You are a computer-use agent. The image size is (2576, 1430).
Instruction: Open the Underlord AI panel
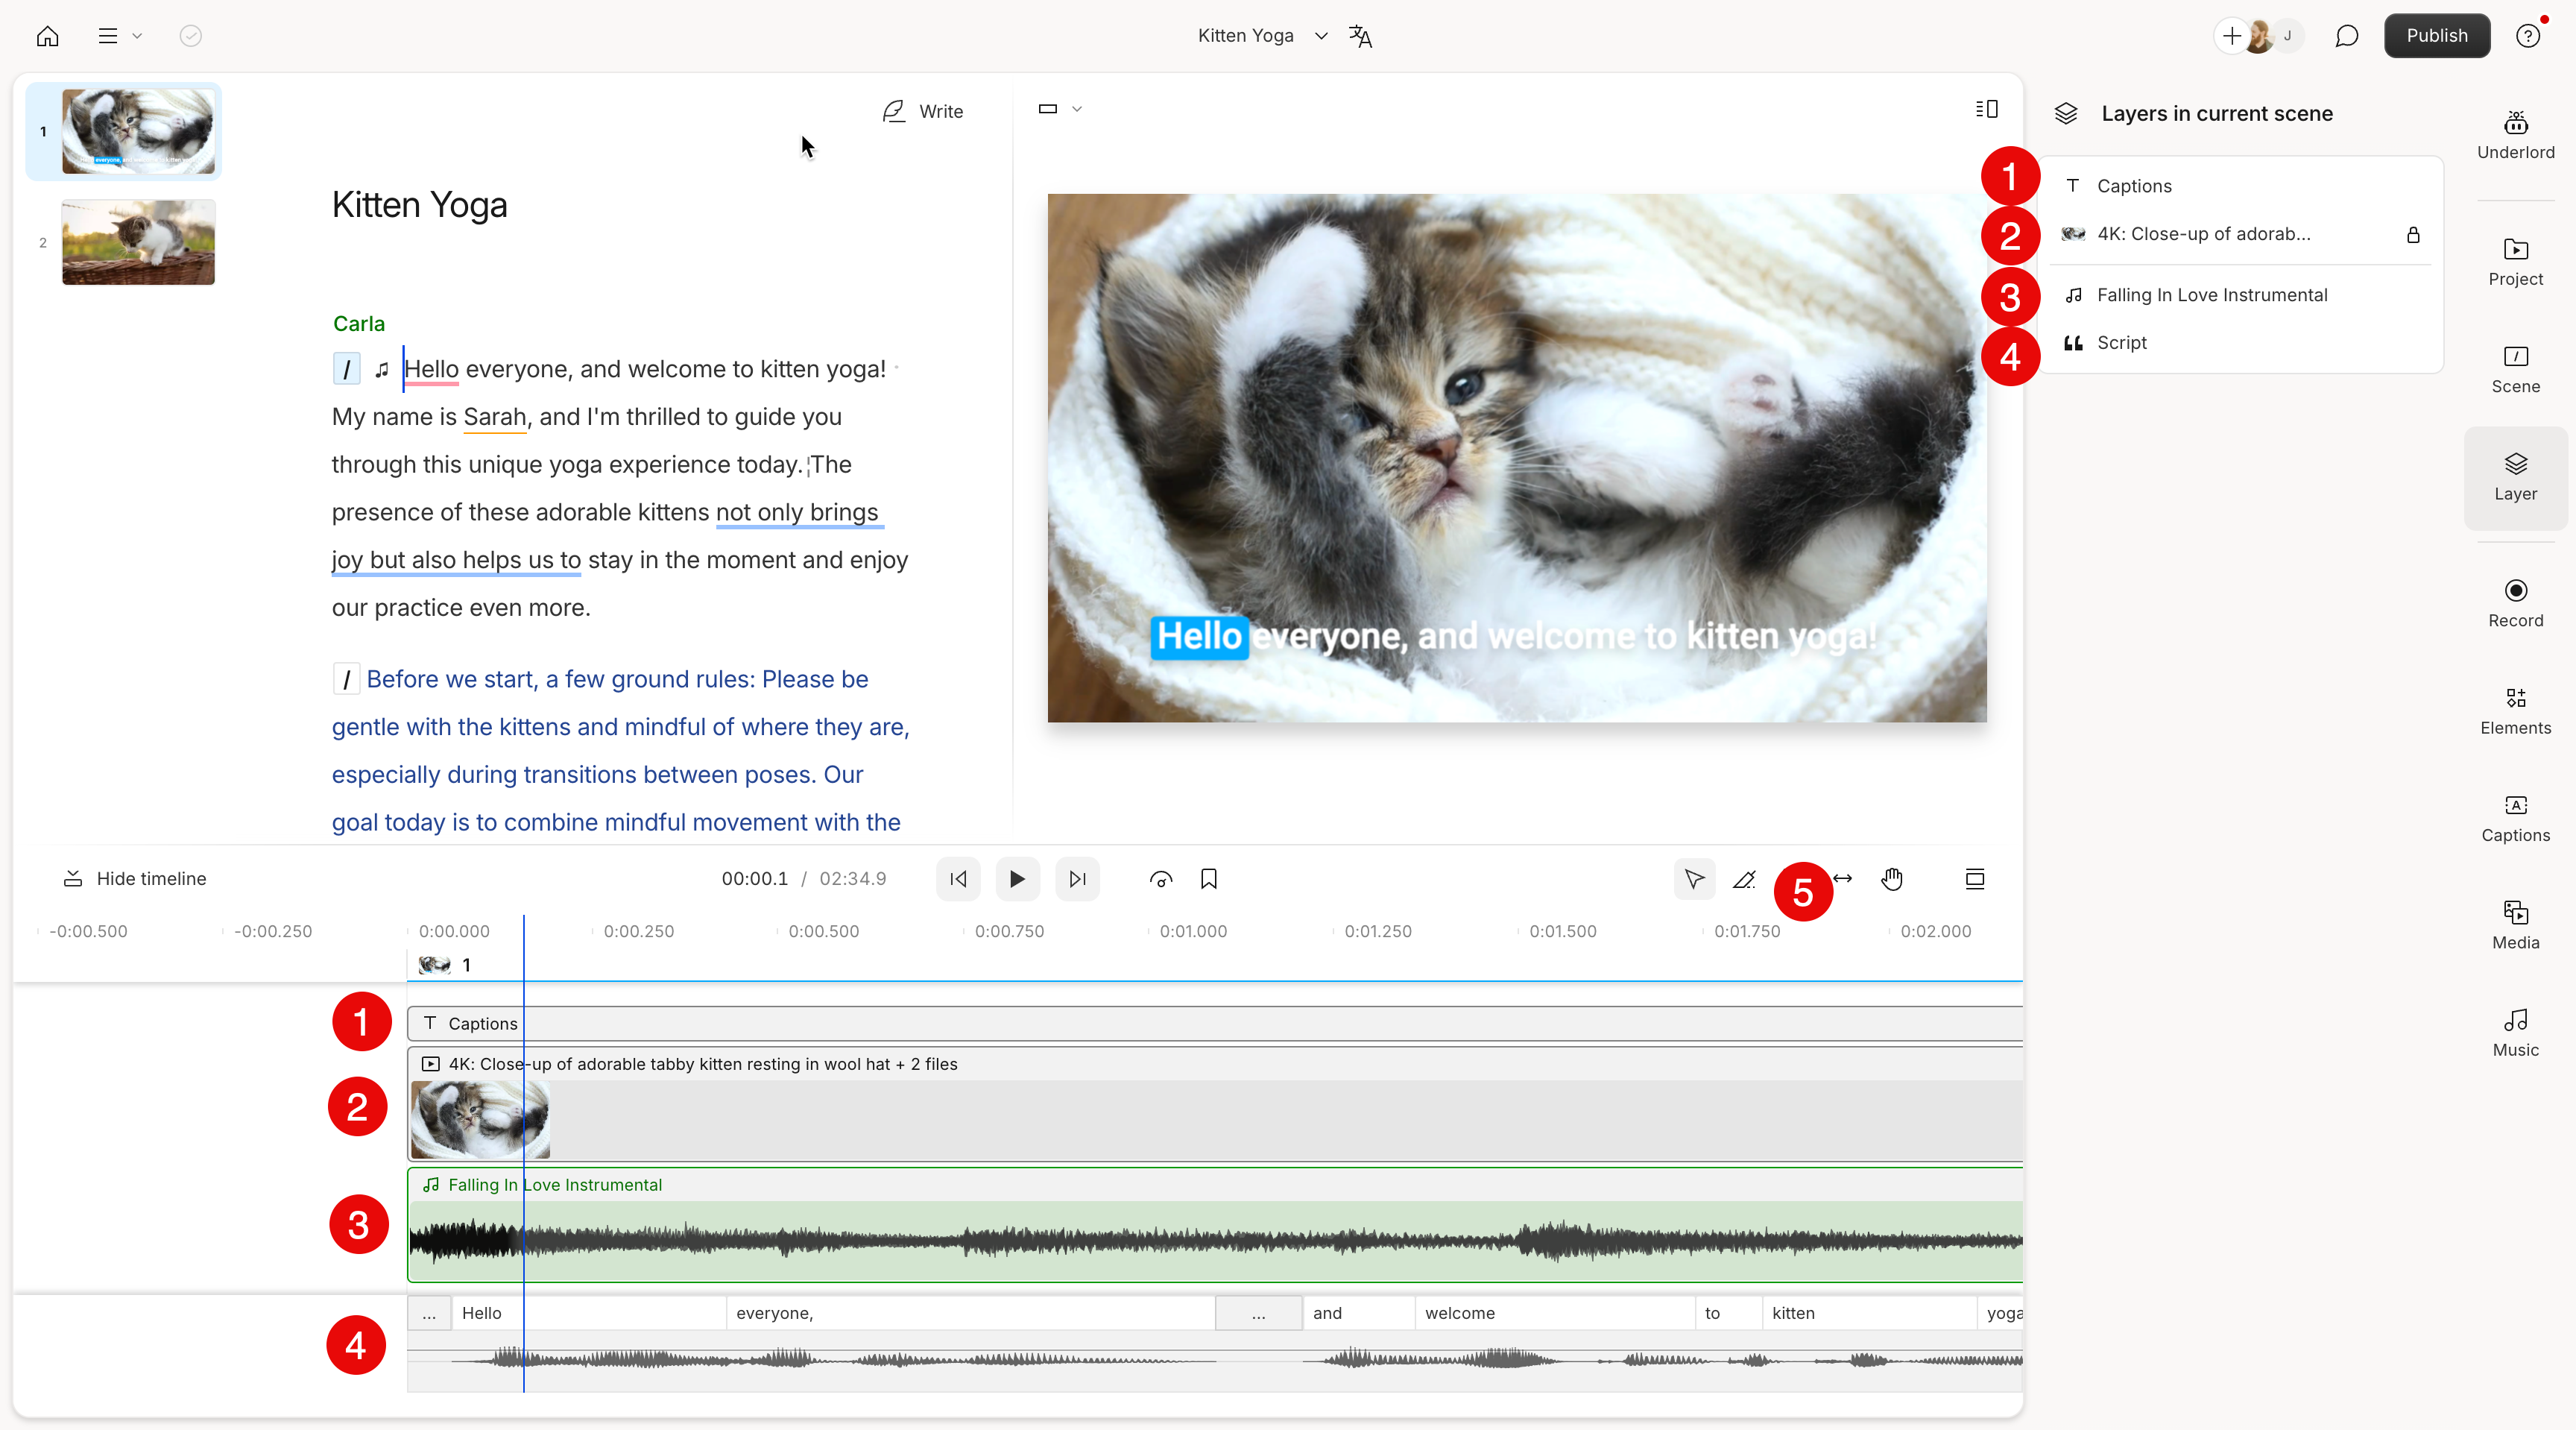2514,134
